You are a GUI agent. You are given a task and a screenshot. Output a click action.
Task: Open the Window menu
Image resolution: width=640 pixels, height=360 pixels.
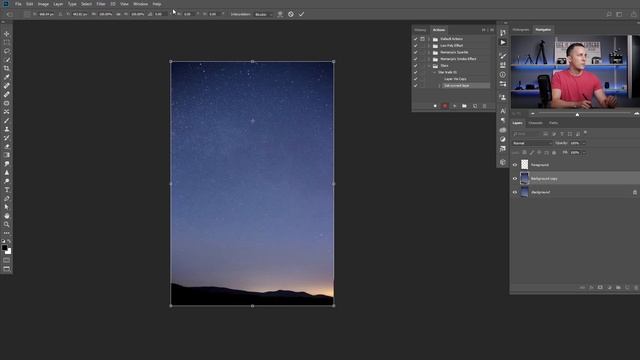pos(141,4)
